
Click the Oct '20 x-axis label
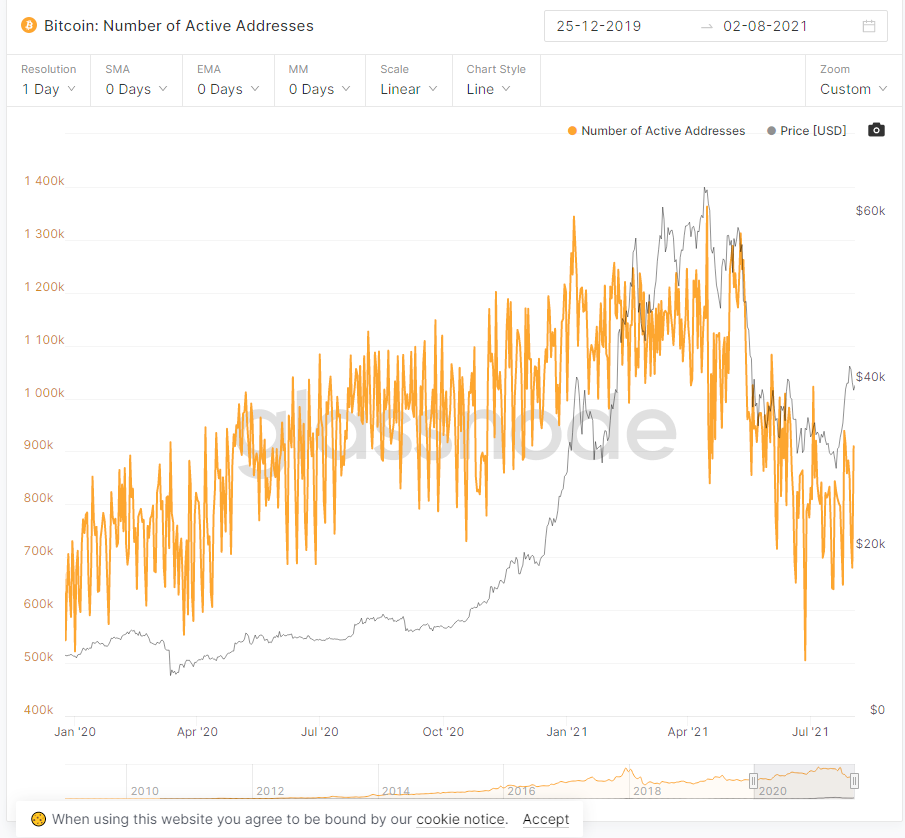443,732
